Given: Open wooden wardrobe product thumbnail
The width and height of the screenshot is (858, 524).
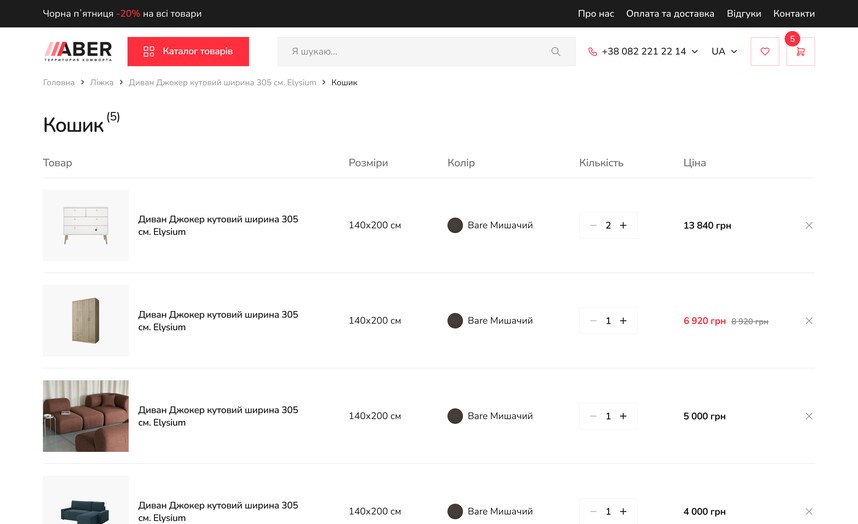Looking at the screenshot, I should [86, 321].
